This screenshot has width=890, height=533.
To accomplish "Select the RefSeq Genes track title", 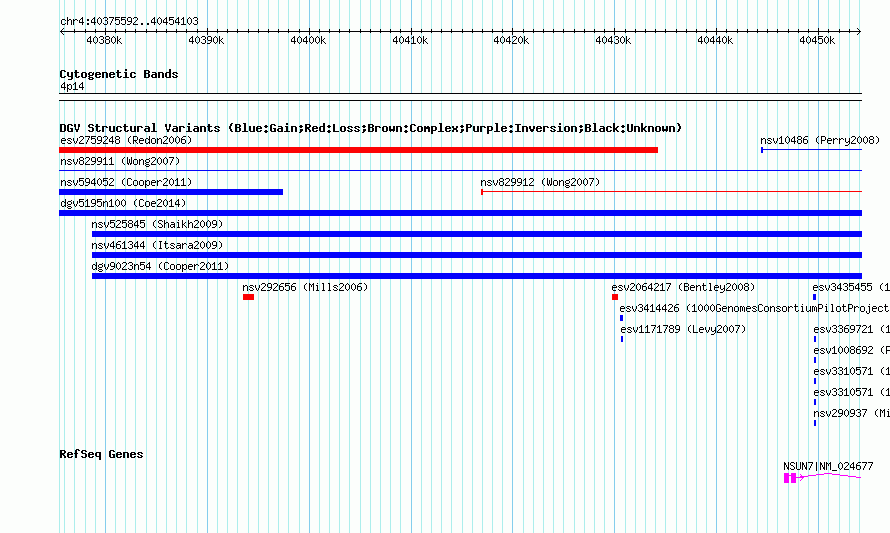I will 102,454.
